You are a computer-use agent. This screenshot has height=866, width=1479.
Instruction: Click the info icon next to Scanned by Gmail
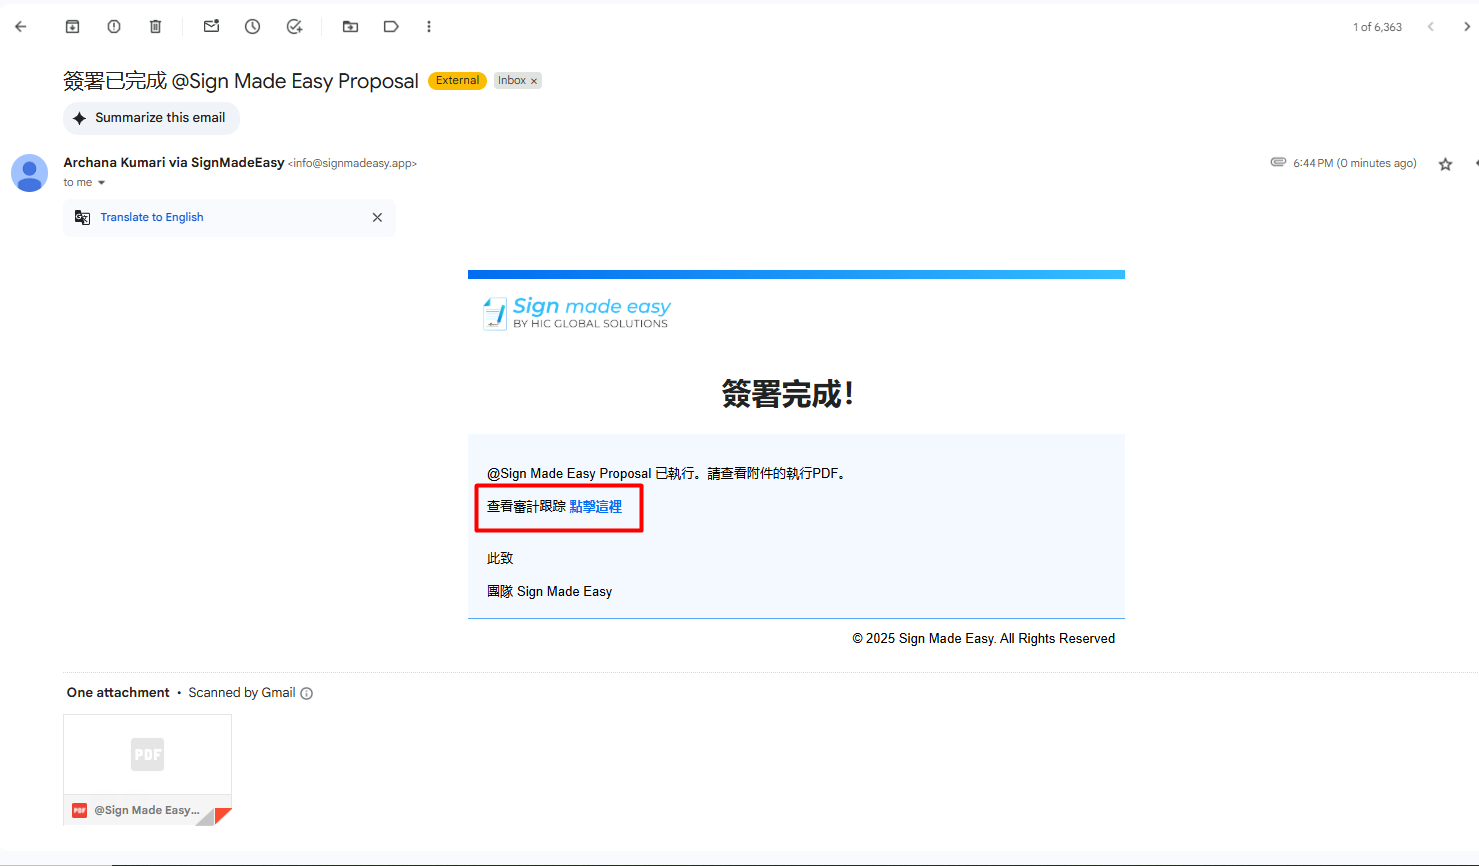307,694
